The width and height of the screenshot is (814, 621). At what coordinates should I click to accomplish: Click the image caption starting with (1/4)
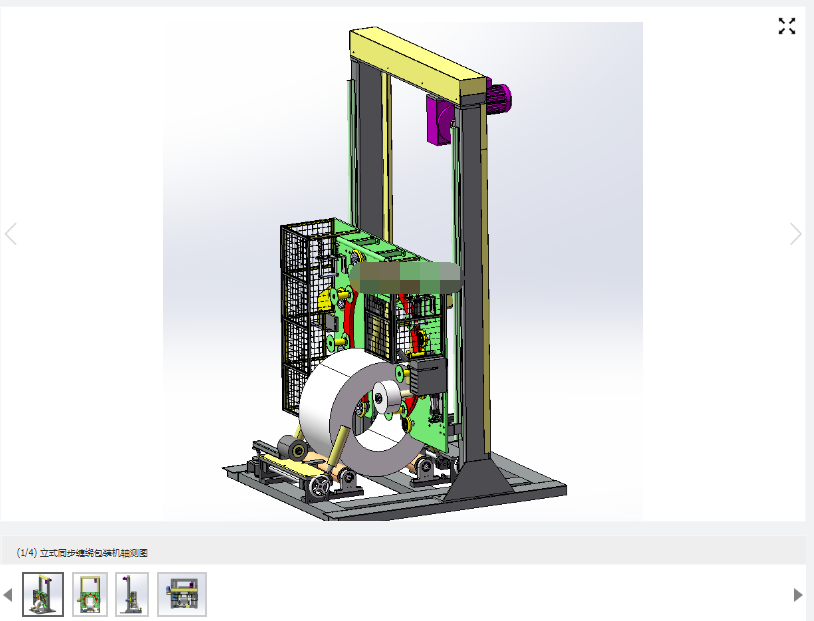[82, 553]
